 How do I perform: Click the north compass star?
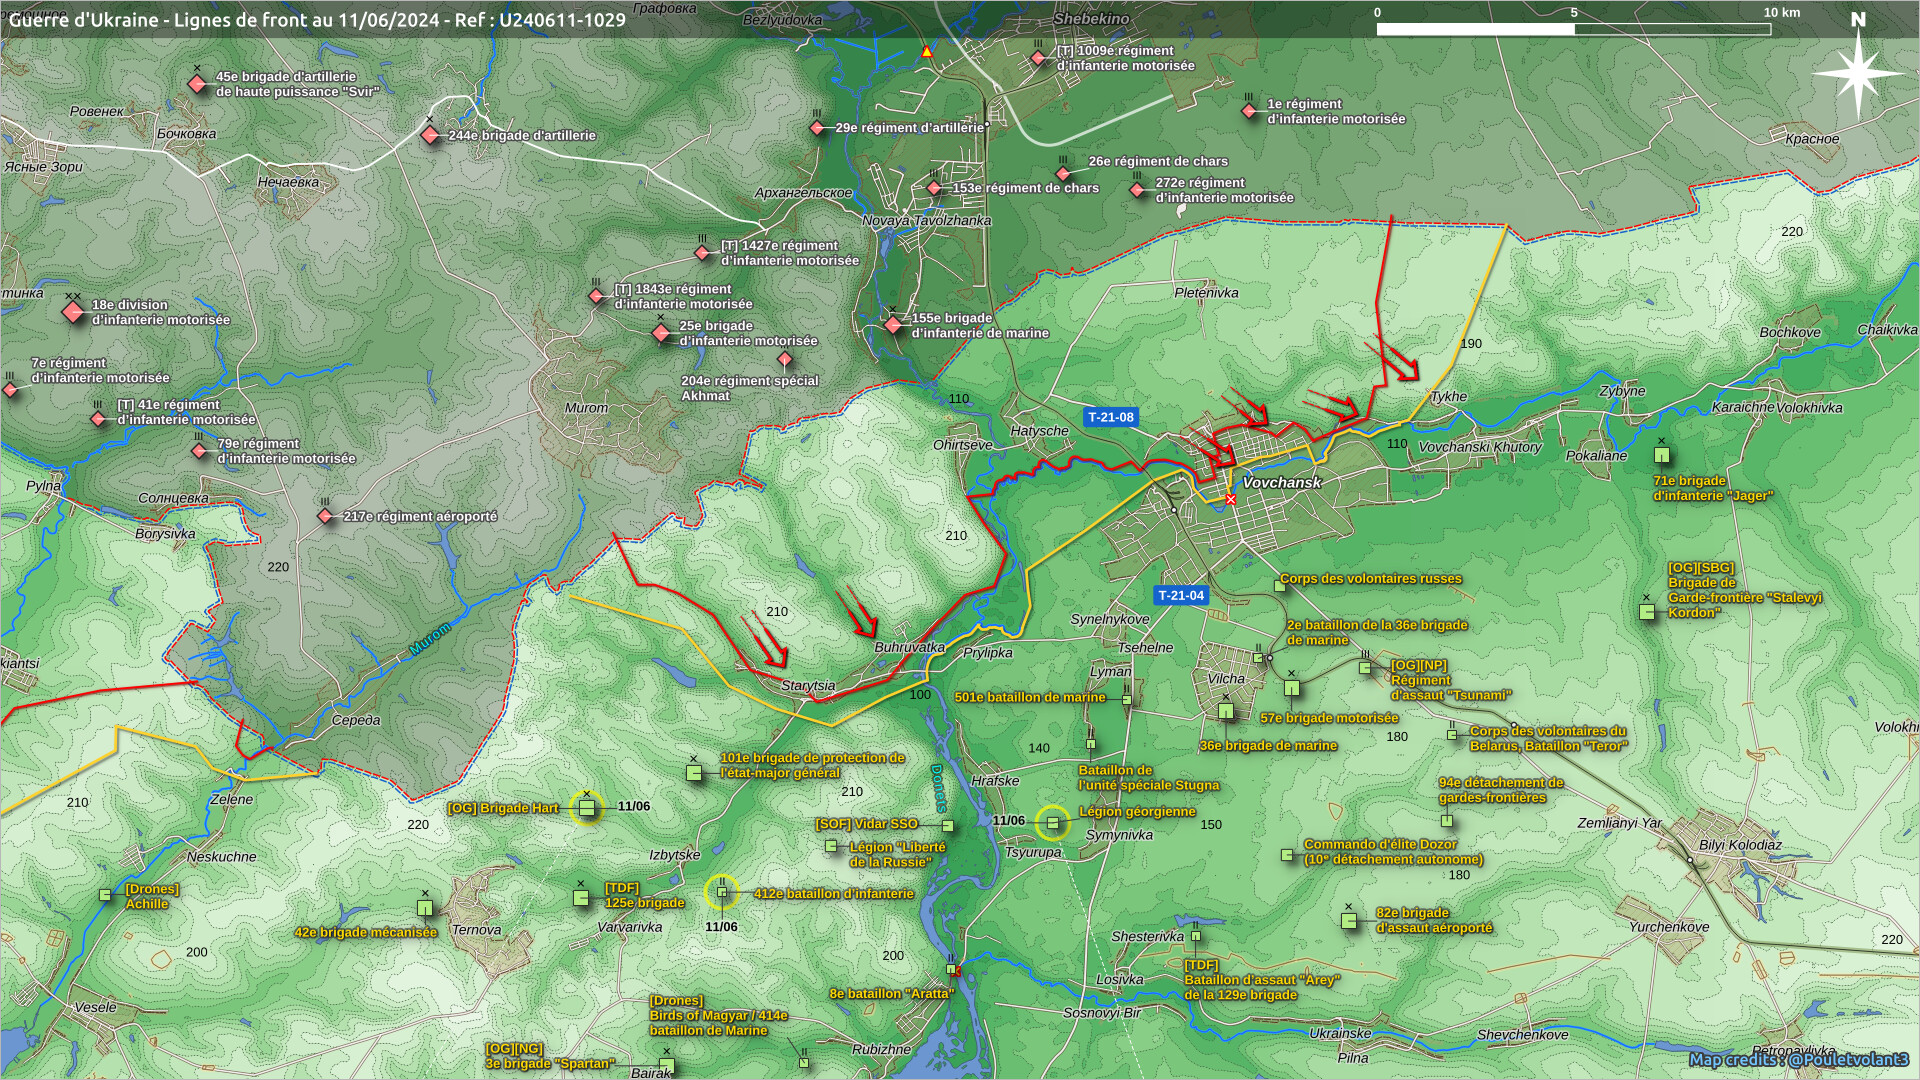(1858, 72)
